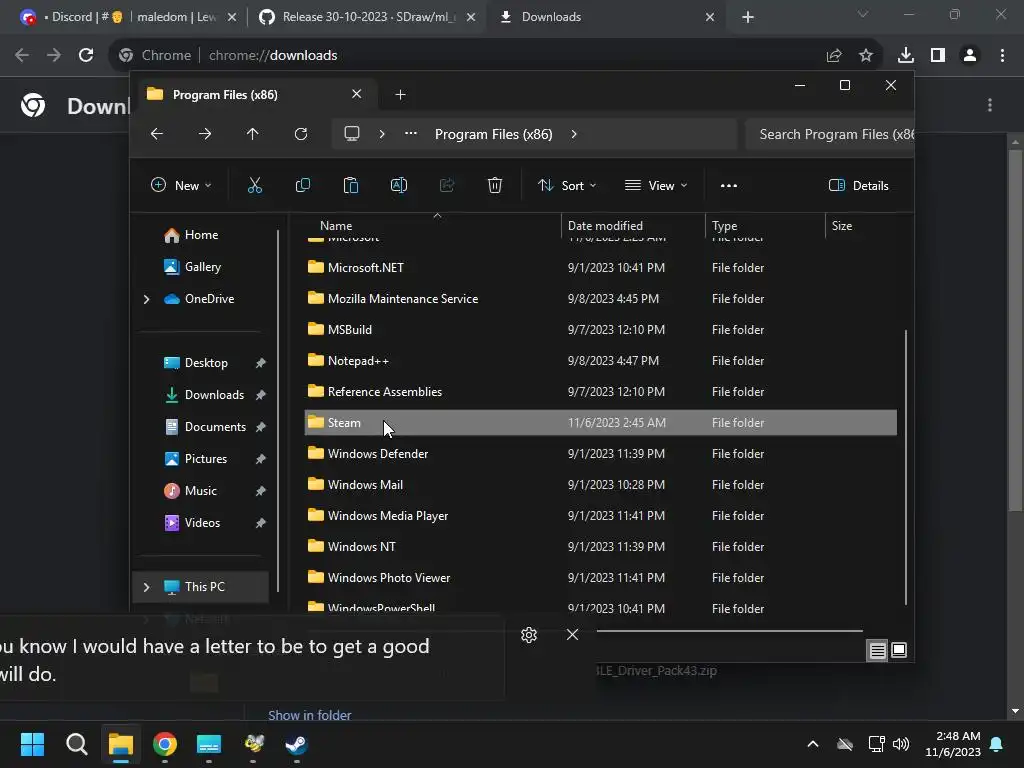The image size is (1024, 768).
Task: Expand the OneDrive tree node
Action: 146,299
